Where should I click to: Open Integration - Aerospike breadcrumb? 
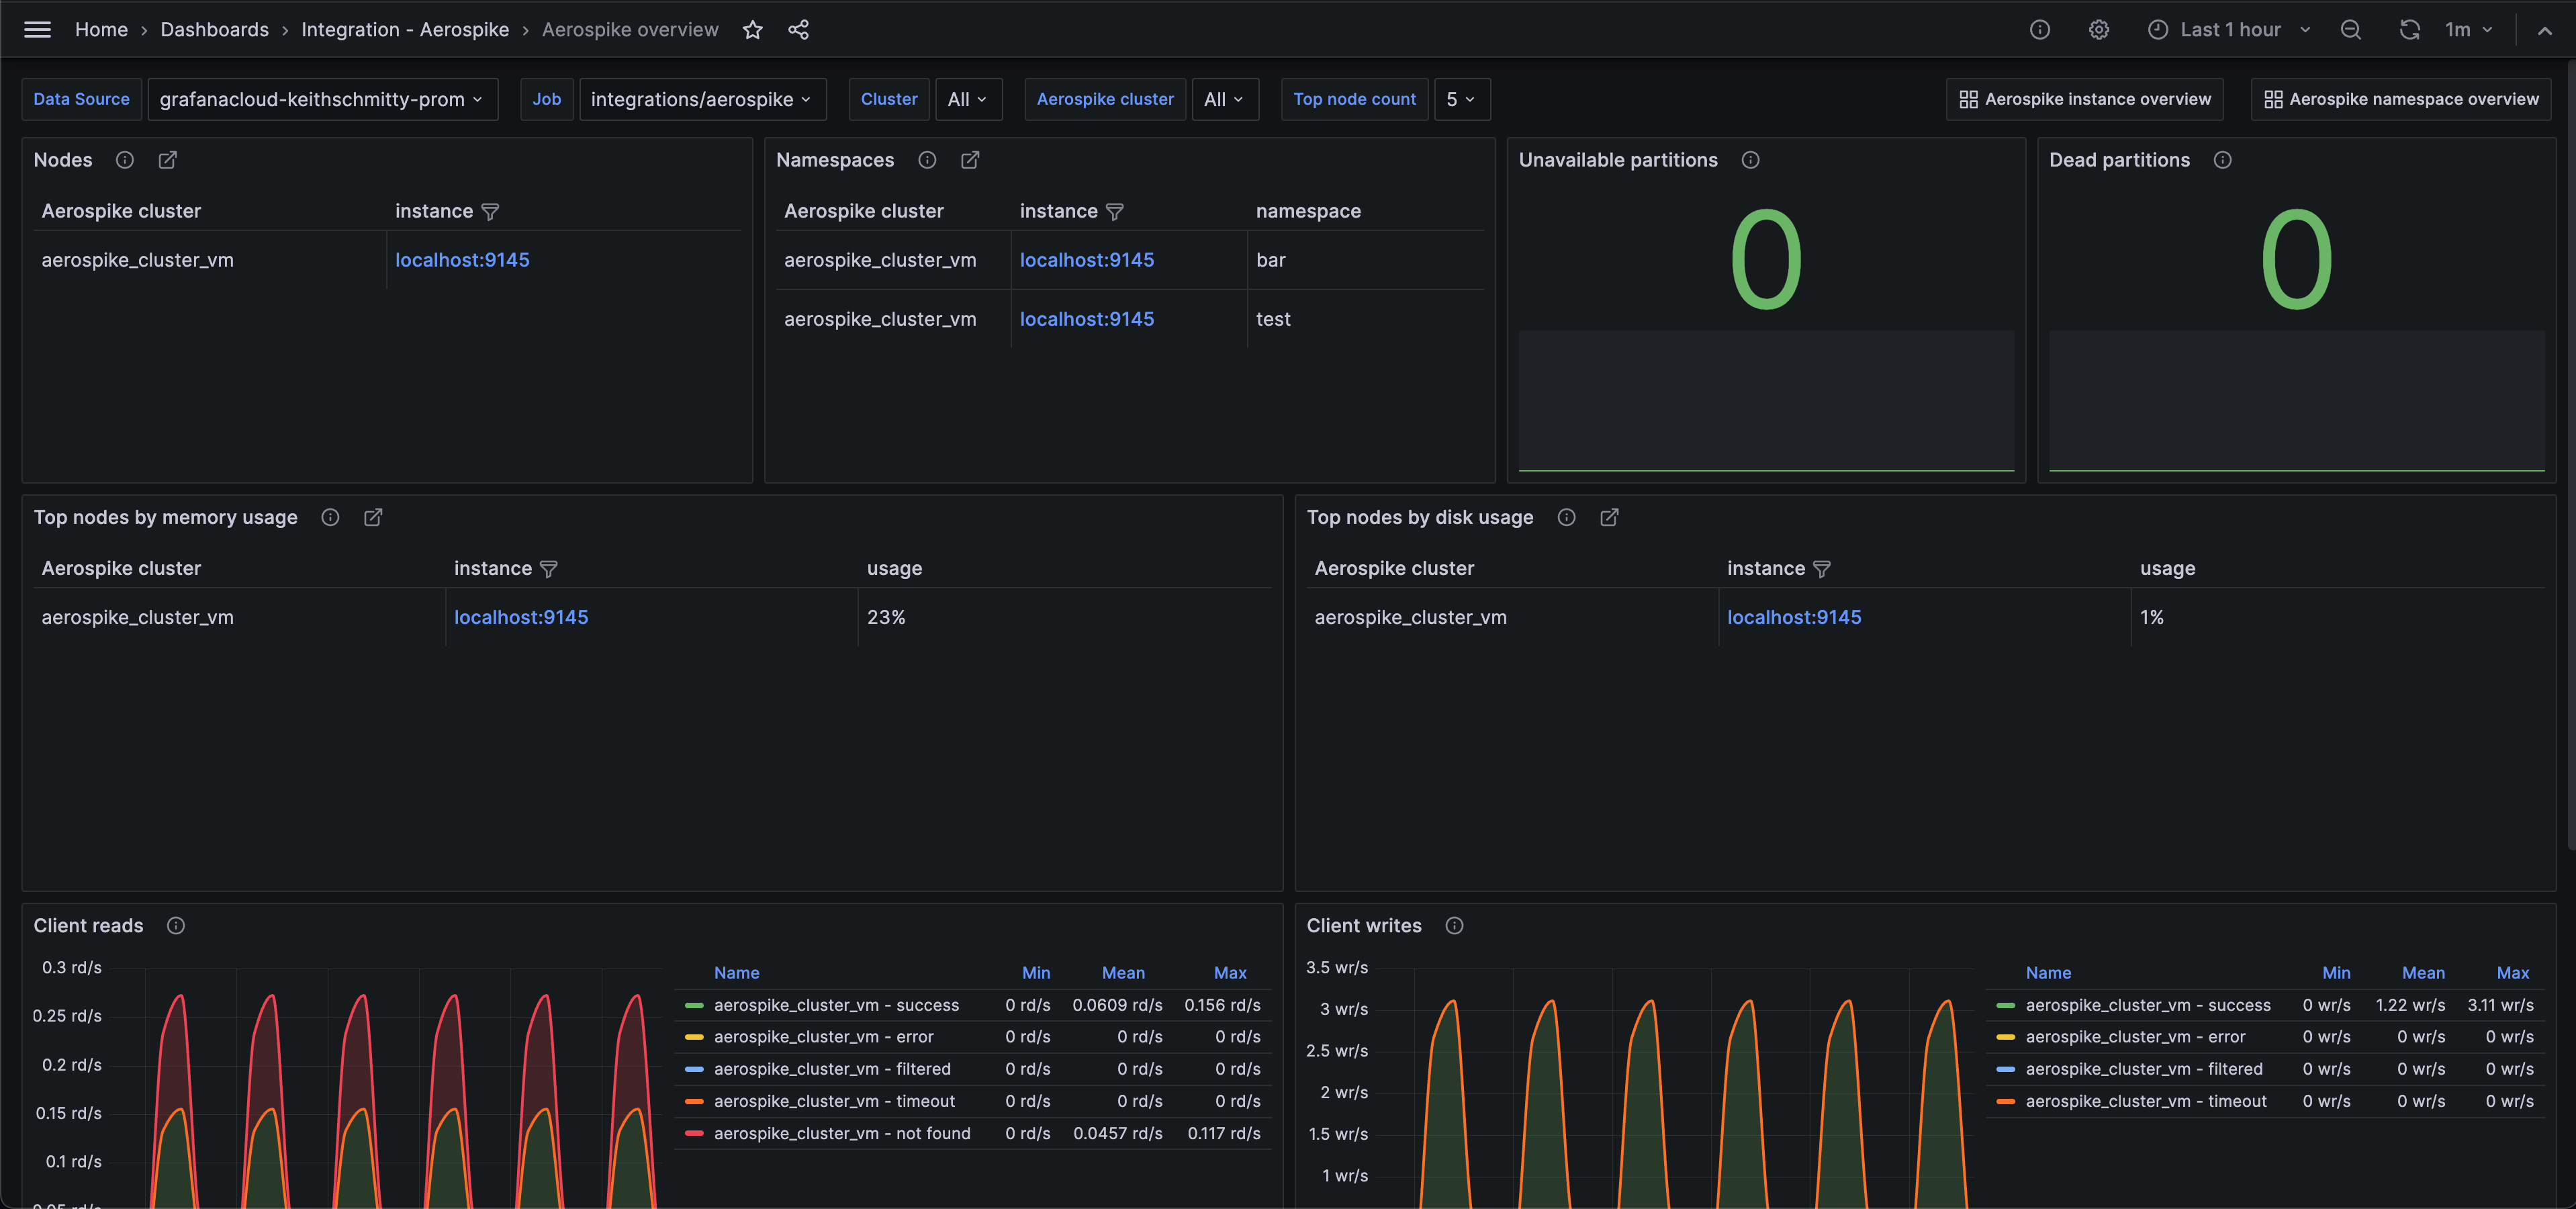tap(404, 29)
